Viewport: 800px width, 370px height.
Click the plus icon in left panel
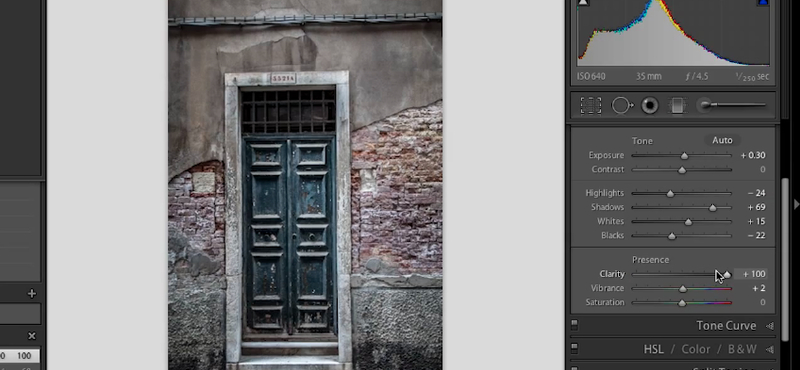32,293
